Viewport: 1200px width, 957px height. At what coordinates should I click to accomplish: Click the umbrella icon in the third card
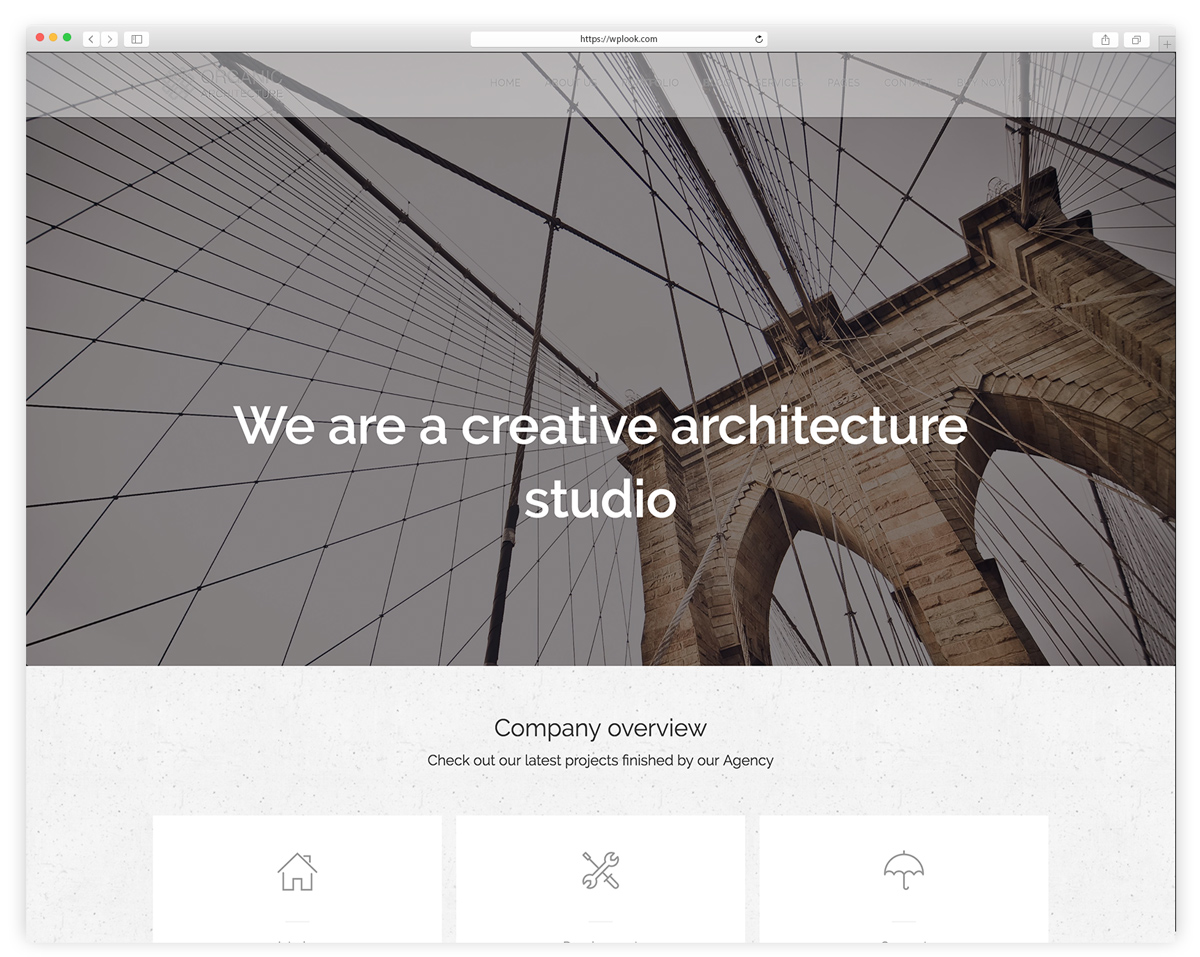point(904,870)
